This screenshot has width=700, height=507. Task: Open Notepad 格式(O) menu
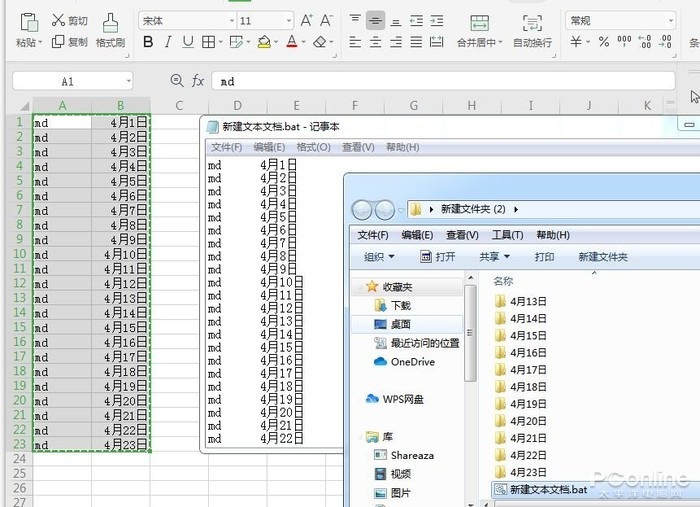coord(313,147)
